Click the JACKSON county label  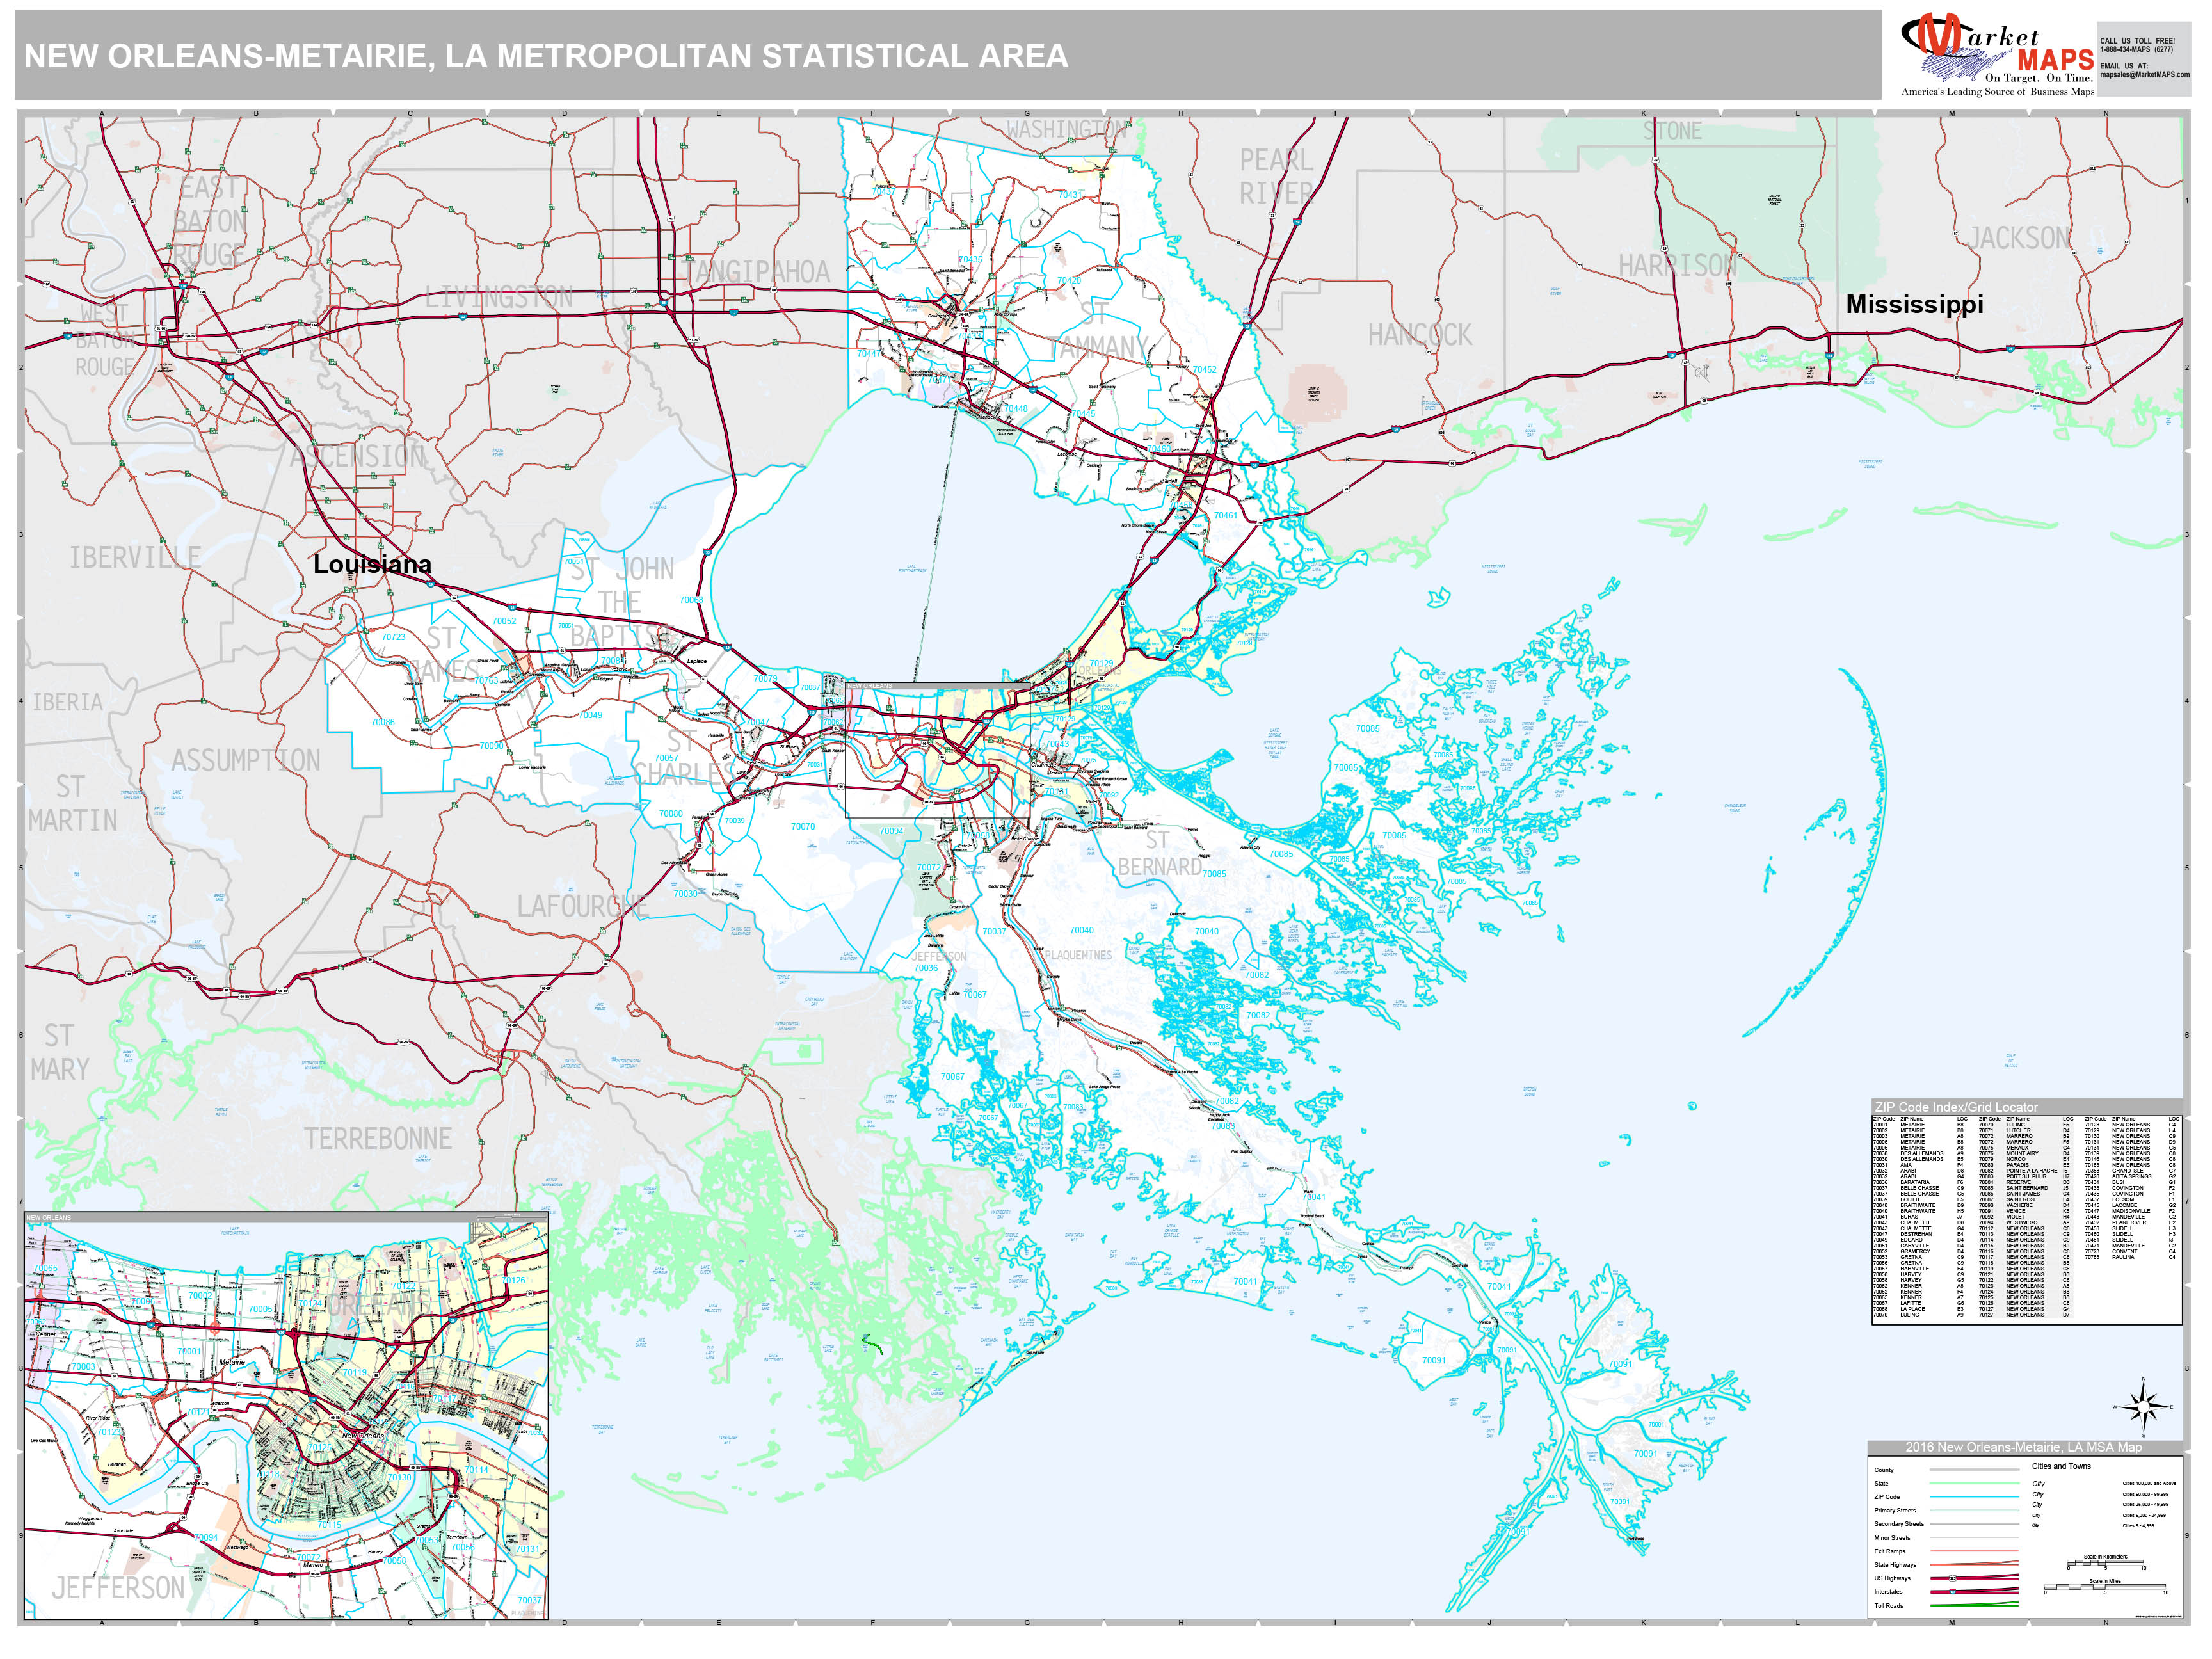click(2018, 238)
